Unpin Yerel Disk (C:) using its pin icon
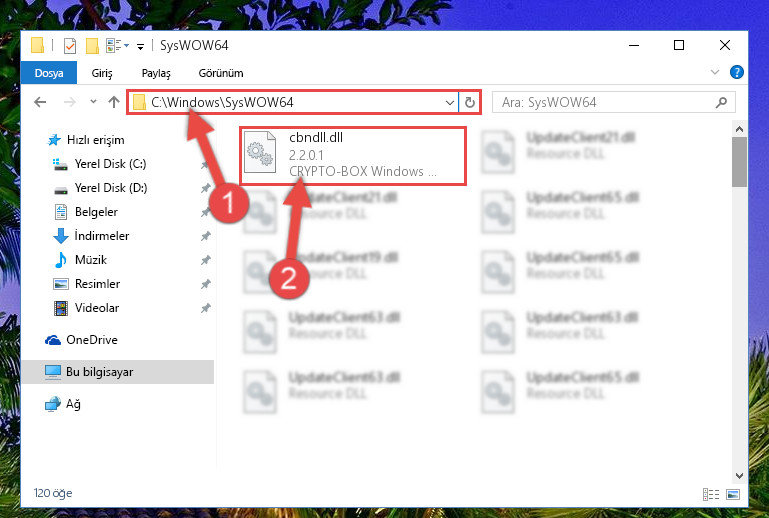Image resolution: width=769 pixels, height=518 pixels. point(205,164)
